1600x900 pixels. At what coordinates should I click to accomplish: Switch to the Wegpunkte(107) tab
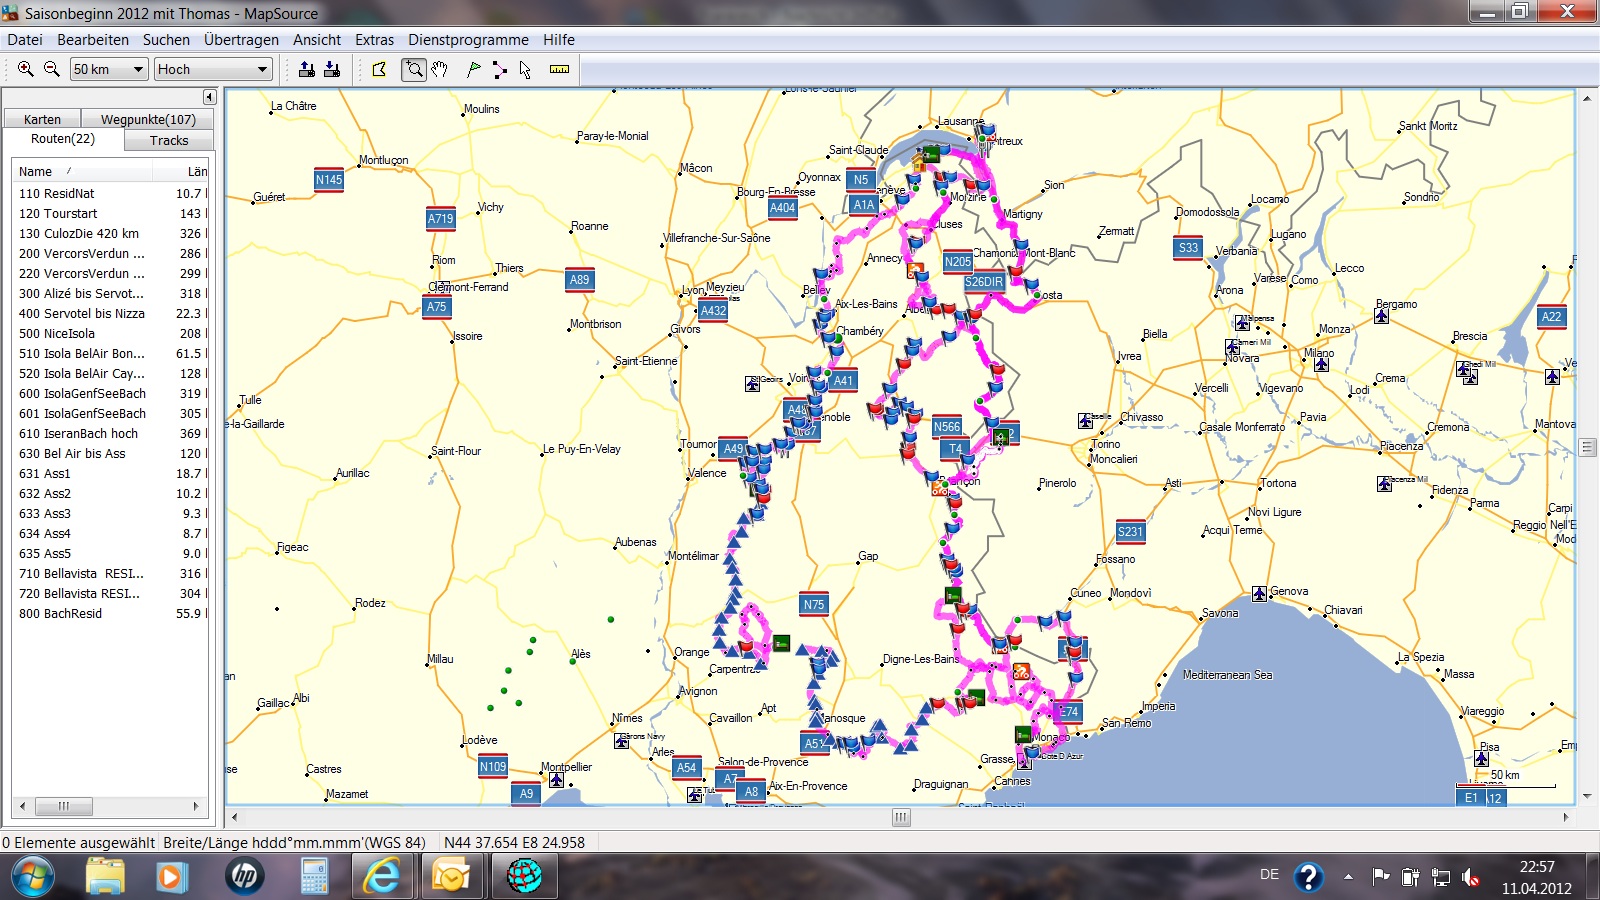(x=147, y=119)
